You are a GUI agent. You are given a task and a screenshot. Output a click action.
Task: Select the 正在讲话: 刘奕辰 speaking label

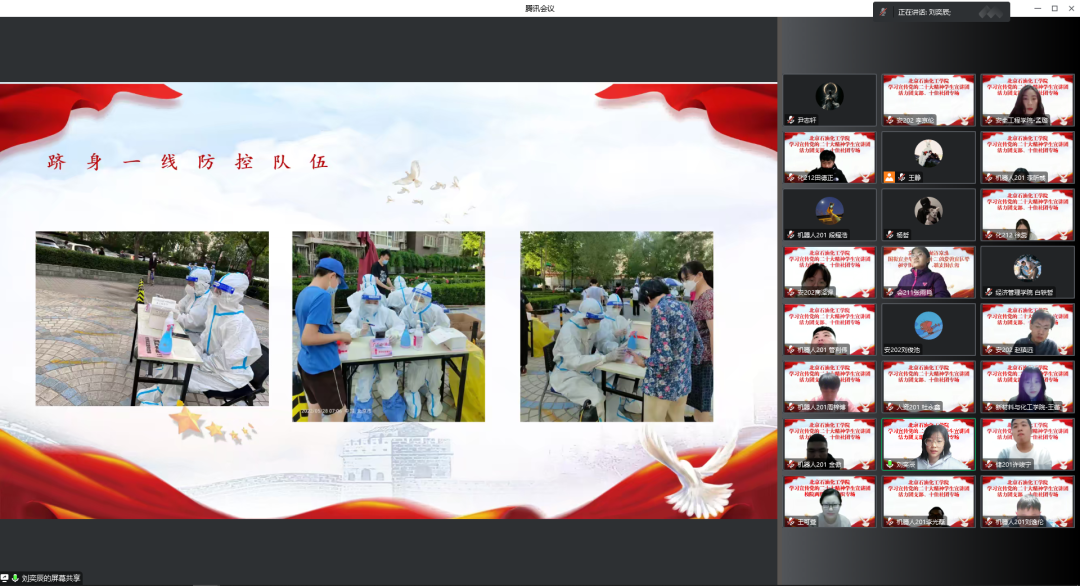click(924, 12)
